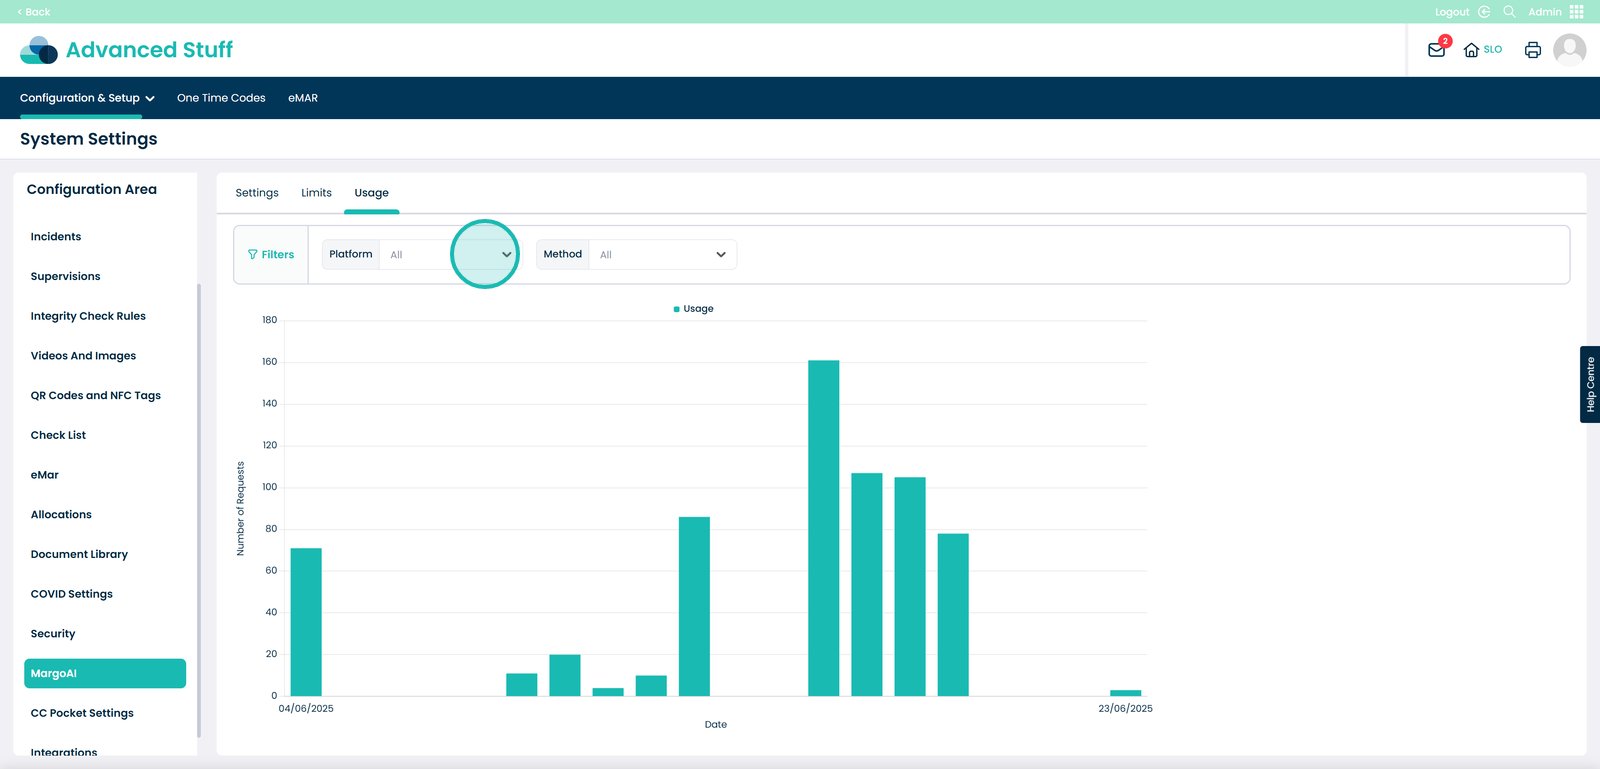Switch to the Settings tab

coord(257,193)
